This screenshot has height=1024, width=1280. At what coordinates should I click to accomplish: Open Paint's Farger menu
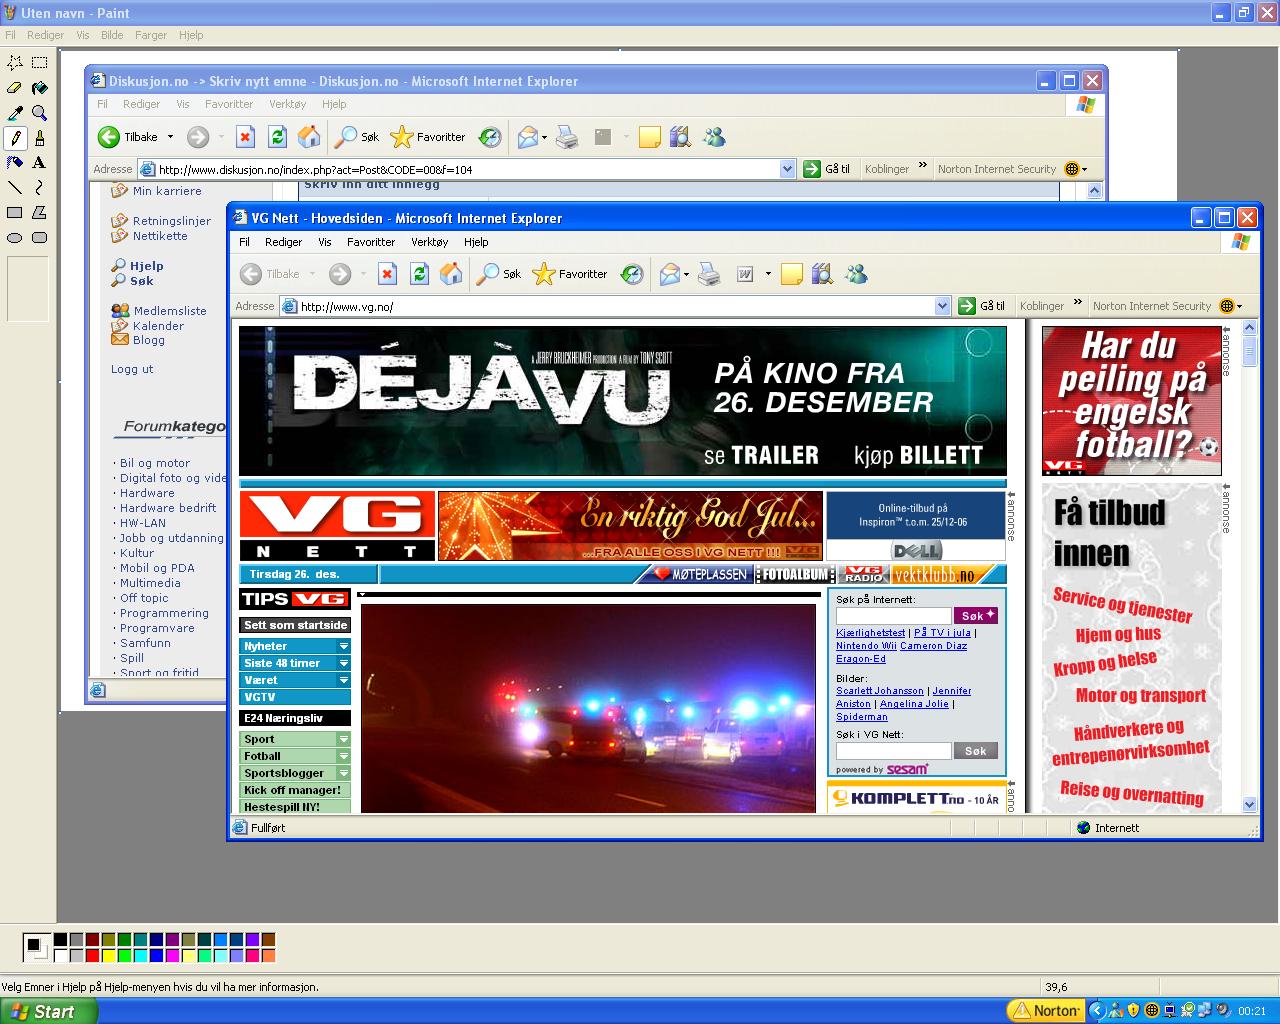[151, 35]
